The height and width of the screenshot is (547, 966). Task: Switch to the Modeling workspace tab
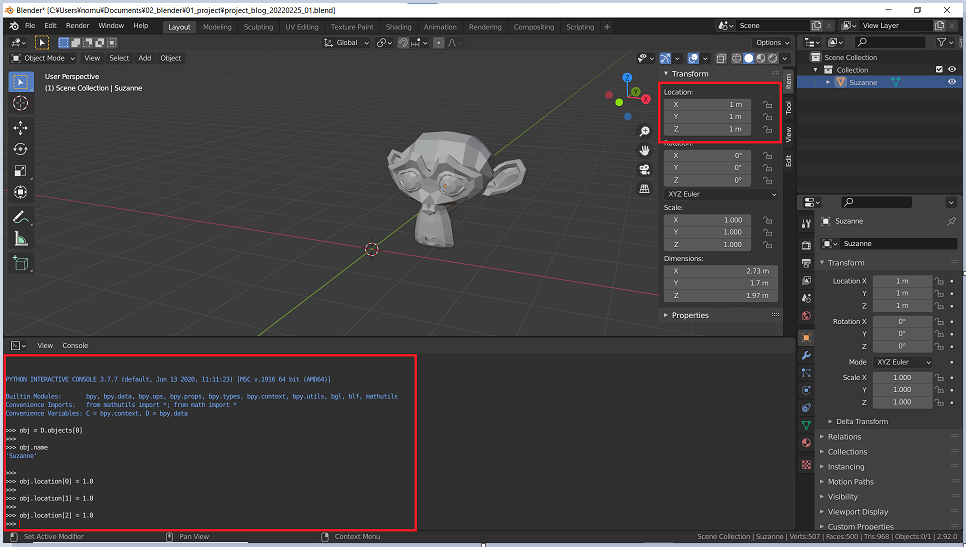coord(217,27)
